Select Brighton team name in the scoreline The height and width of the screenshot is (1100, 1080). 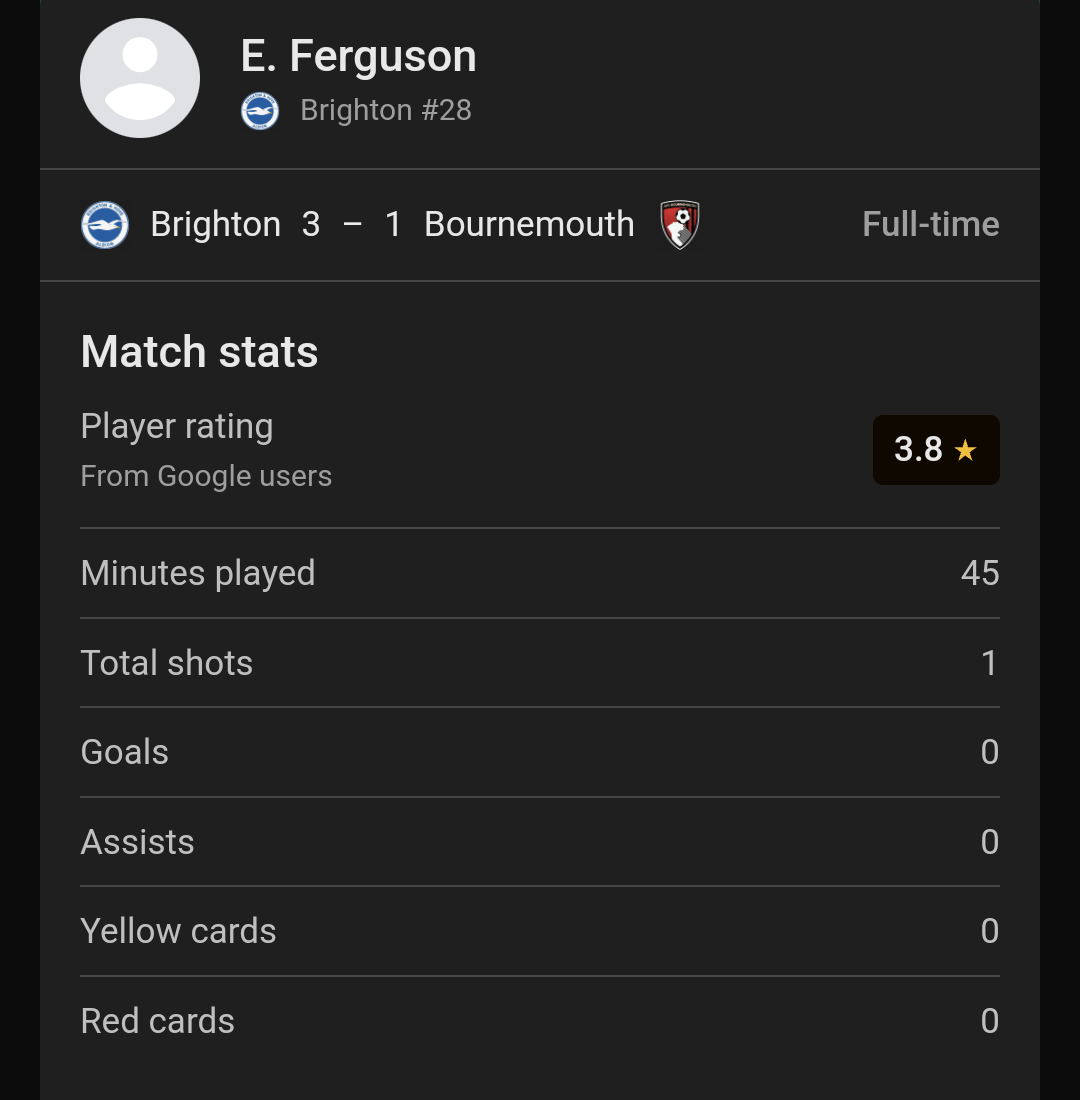pyautogui.click(x=215, y=224)
